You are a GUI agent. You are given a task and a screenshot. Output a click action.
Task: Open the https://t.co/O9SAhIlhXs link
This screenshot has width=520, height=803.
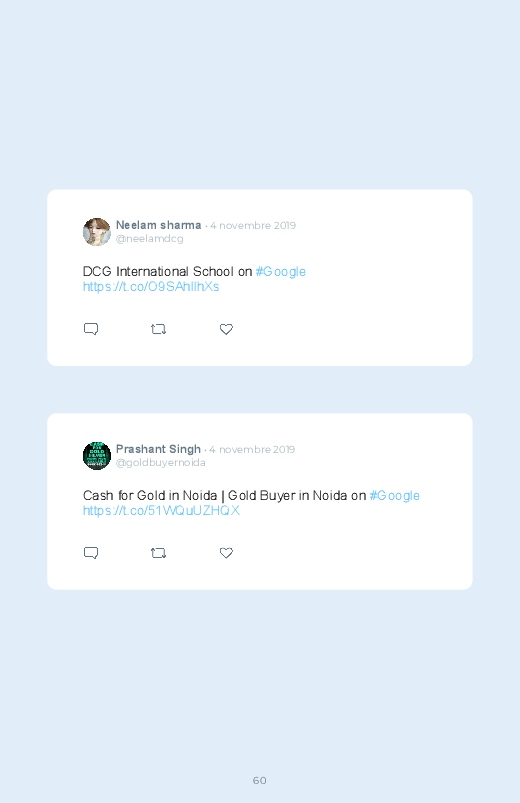click(x=151, y=286)
